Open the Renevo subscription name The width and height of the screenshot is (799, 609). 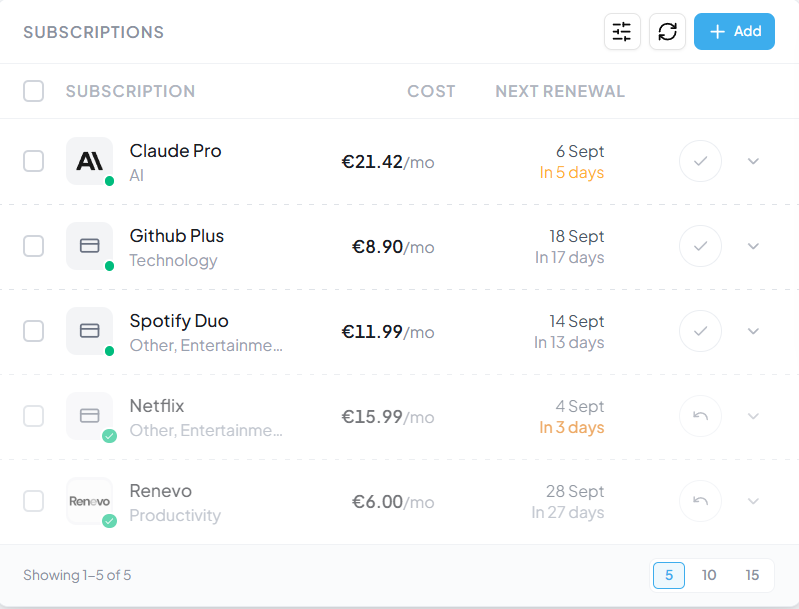[161, 491]
